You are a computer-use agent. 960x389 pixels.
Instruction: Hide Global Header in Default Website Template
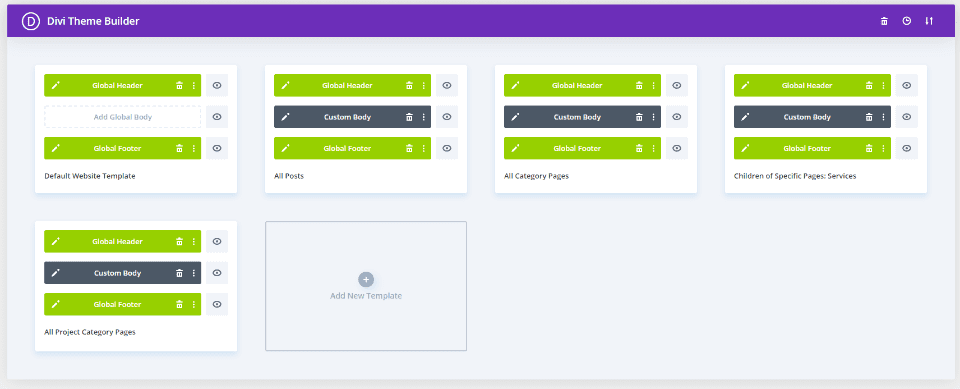[x=217, y=86]
